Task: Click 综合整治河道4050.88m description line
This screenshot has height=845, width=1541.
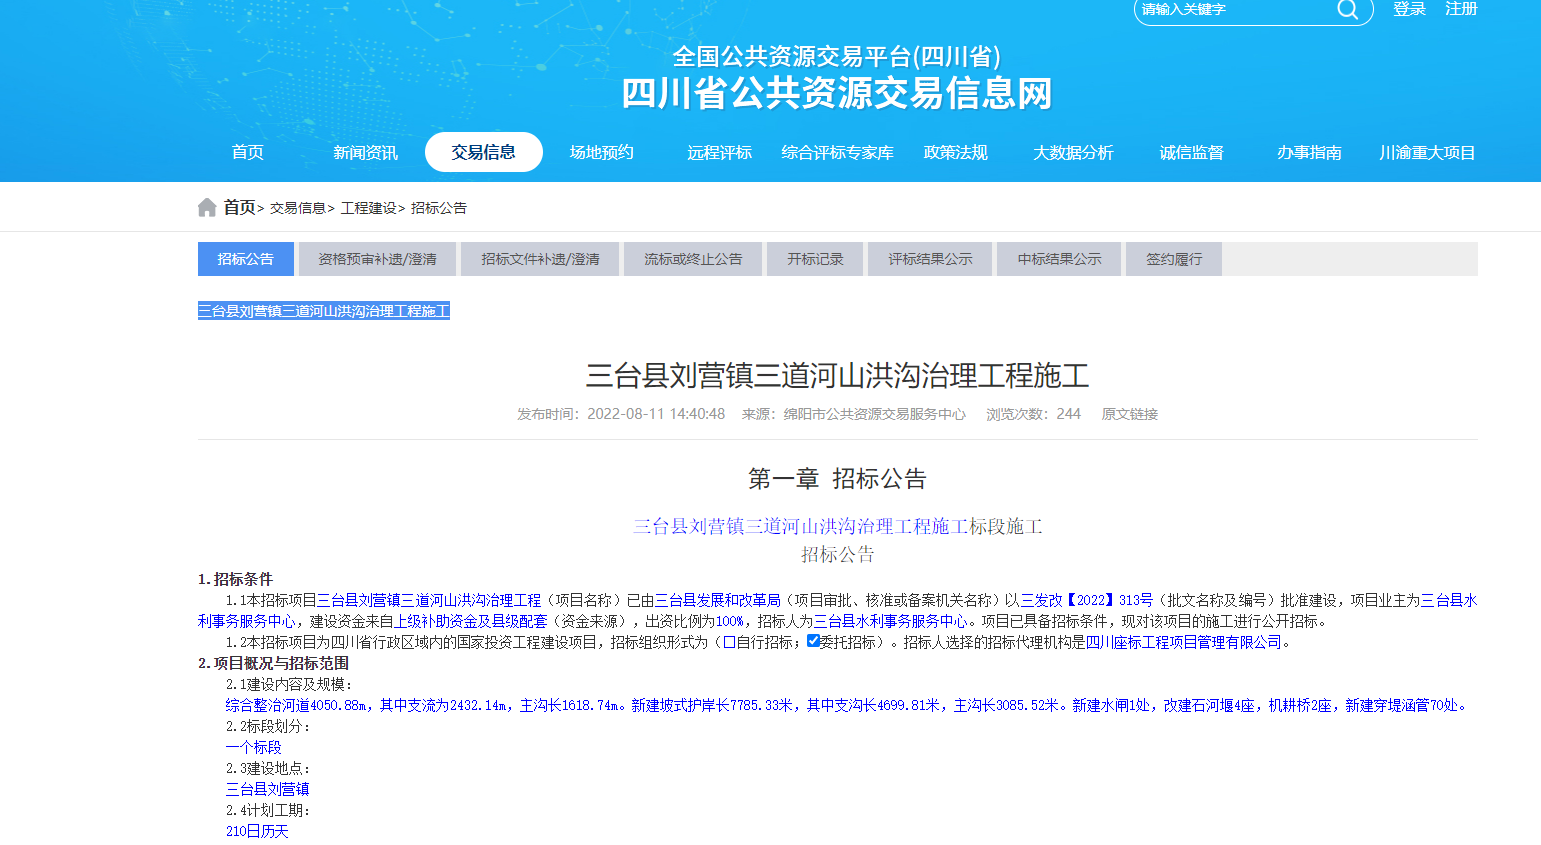Action: click(848, 705)
